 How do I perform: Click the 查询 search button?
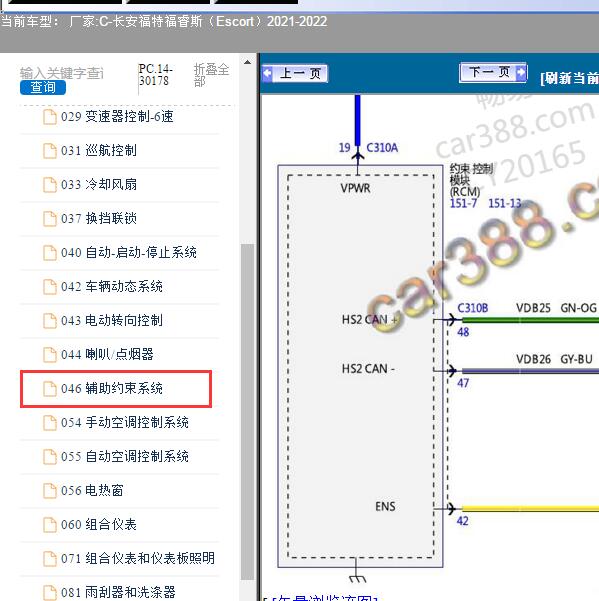coord(43,87)
